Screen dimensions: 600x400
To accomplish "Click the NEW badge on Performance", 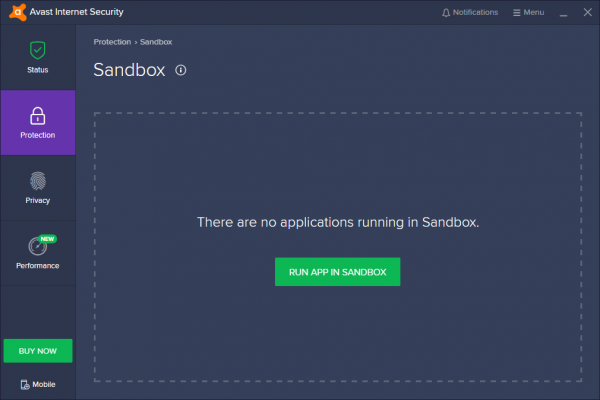I will pyautogui.click(x=48, y=239).
